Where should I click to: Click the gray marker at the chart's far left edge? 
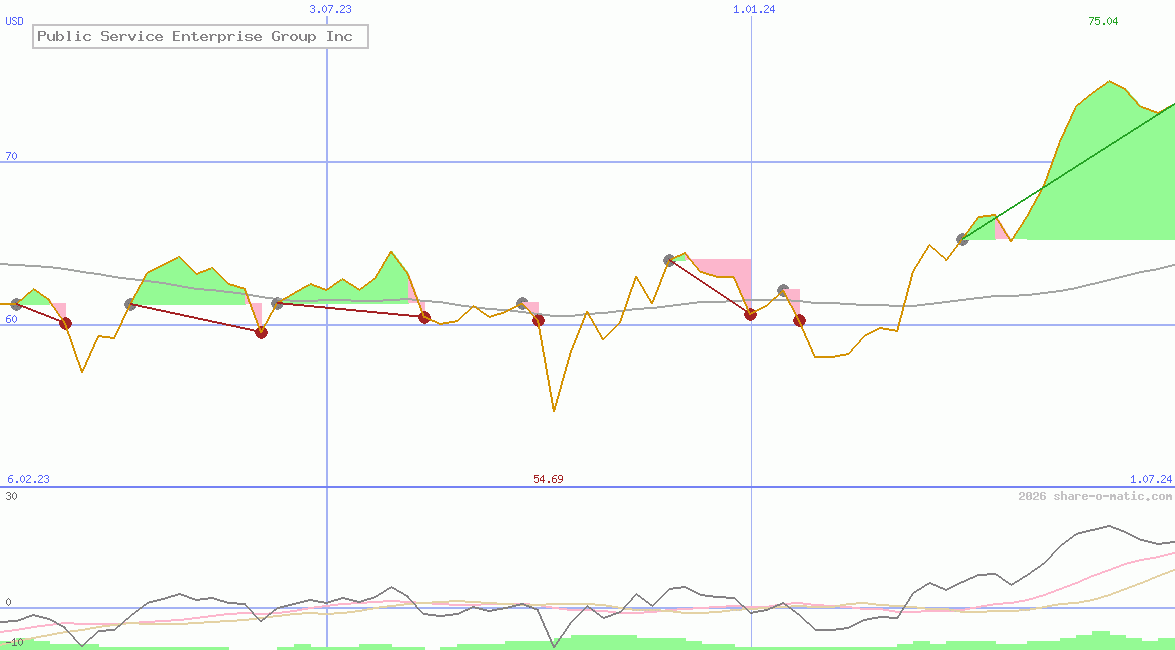coord(15,304)
